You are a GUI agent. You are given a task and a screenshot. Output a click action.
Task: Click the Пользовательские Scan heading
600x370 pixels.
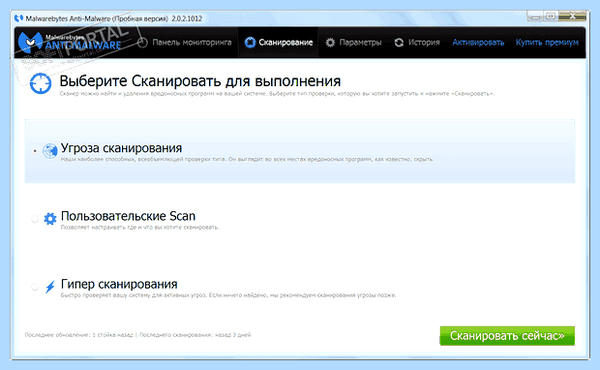128,216
